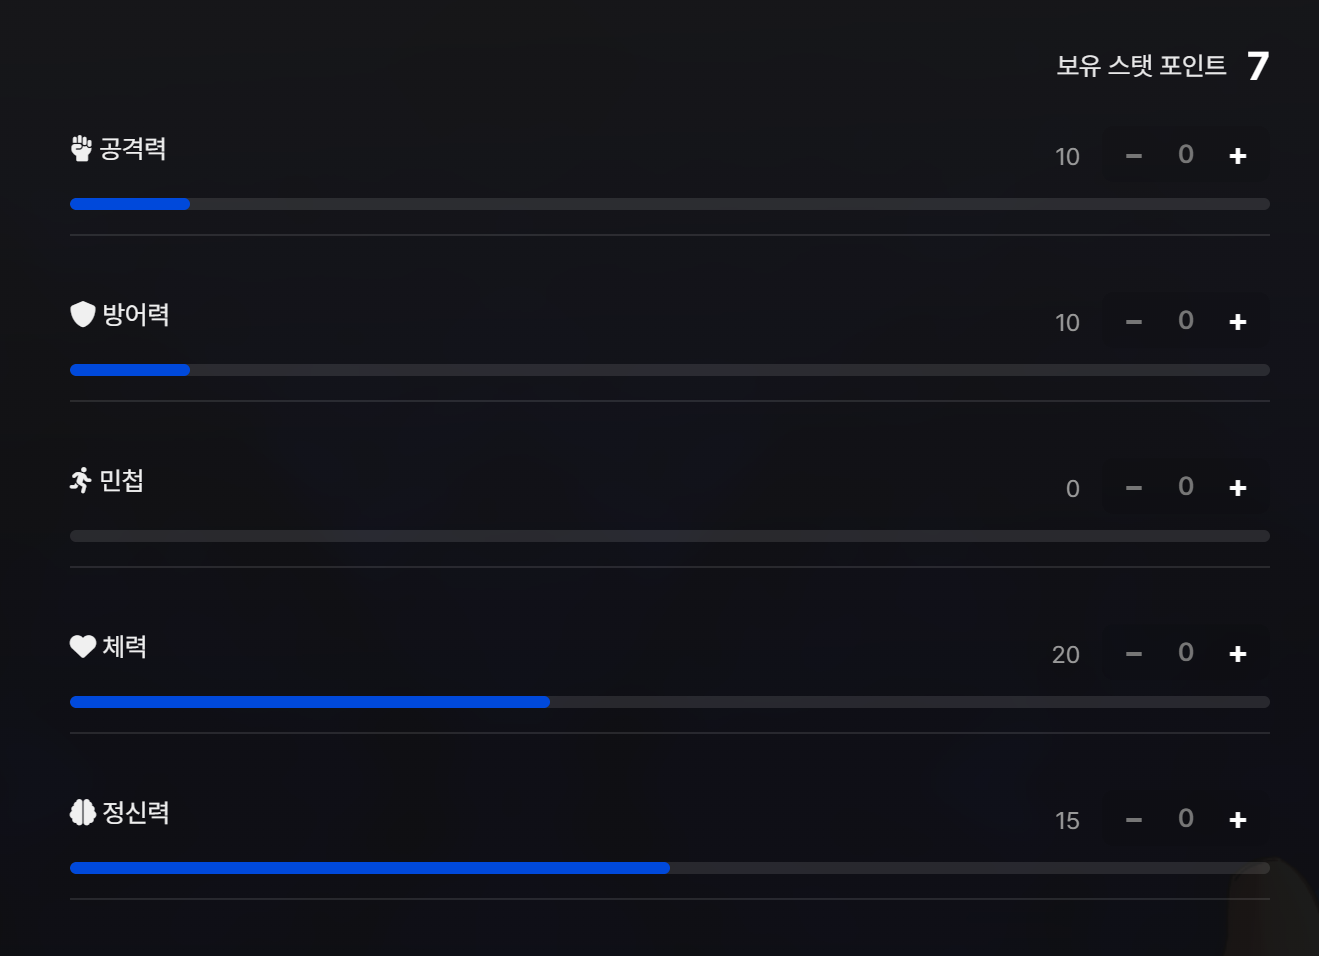Raise 체력 using its plus button
The width and height of the screenshot is (1319, 956).
click(x=1237, y=654)
